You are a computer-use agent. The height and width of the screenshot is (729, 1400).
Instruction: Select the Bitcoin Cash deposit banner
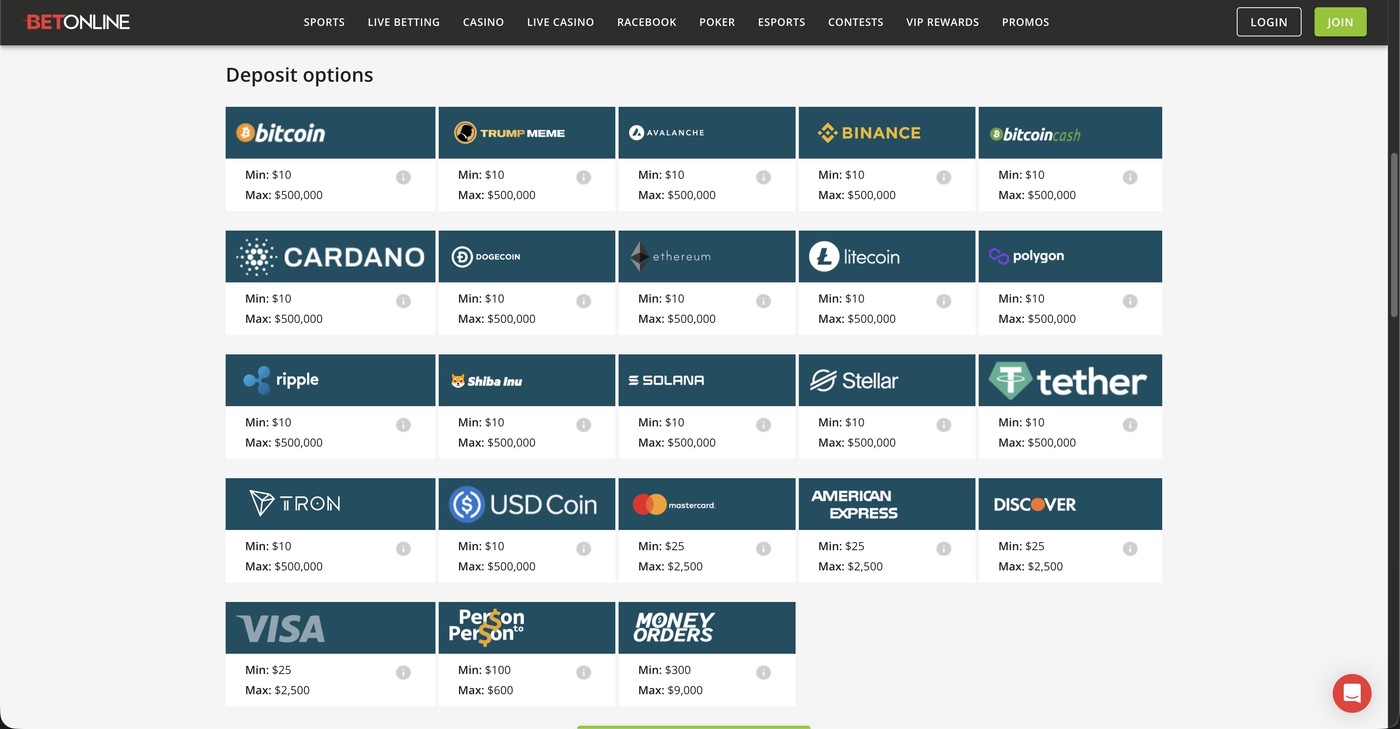pos(1070,133)
